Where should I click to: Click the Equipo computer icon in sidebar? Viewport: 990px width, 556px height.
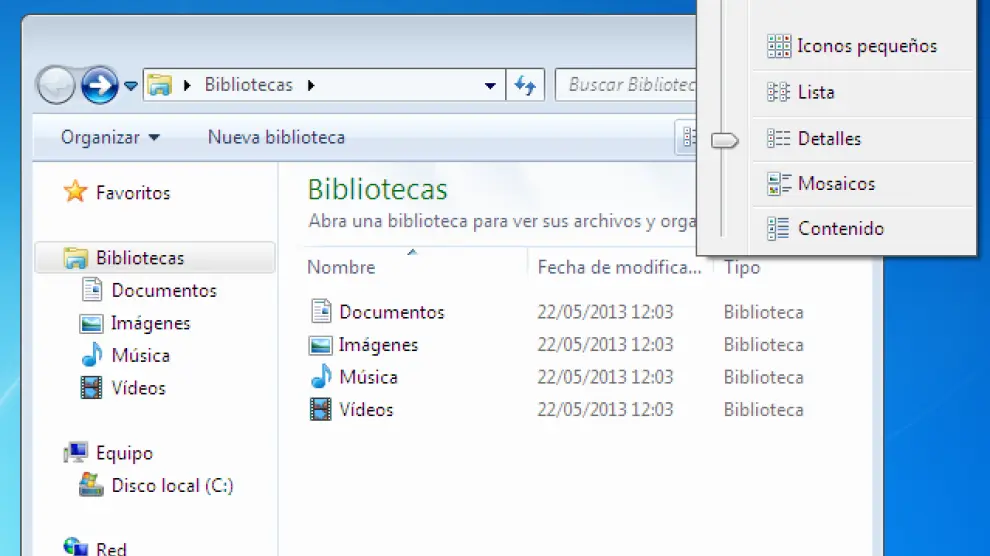[x=76, y=453]
